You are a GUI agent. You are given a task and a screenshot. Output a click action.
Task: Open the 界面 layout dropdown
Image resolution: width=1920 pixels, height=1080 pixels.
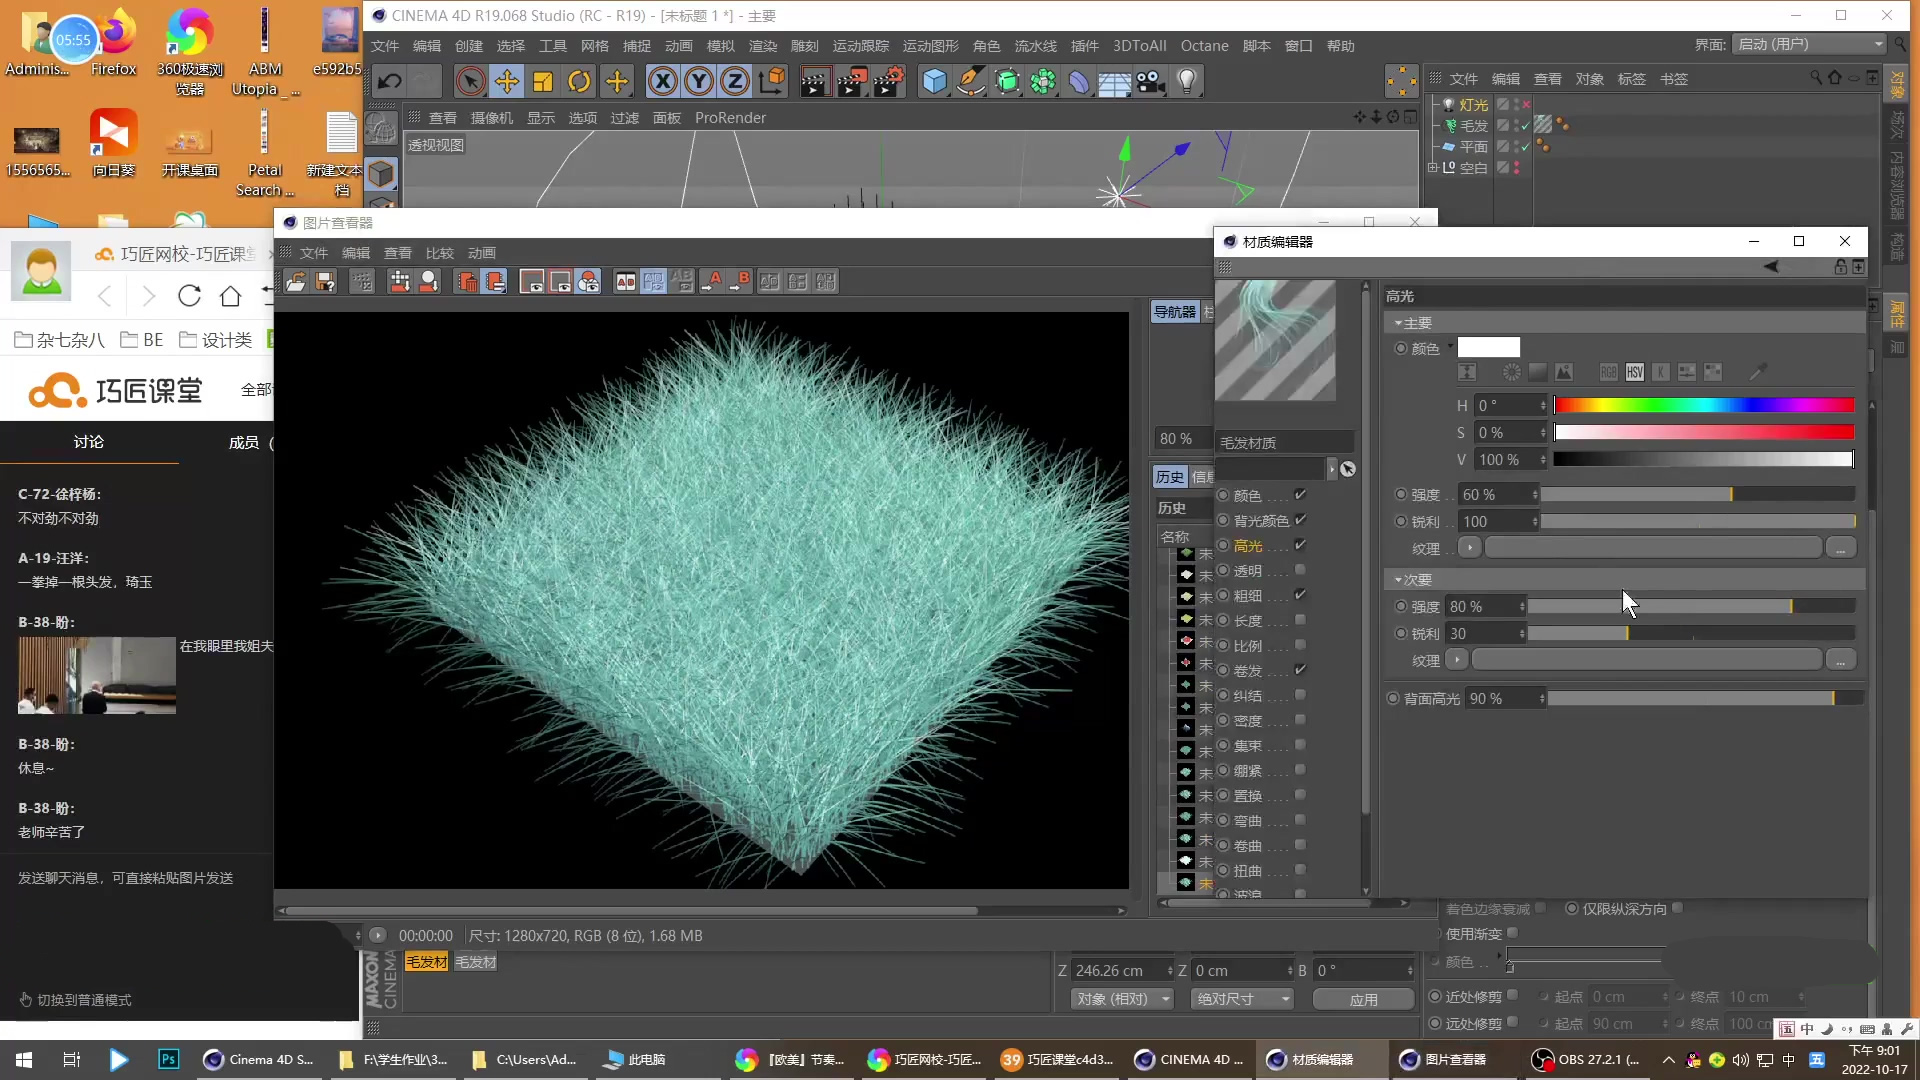pos(1809,44)
